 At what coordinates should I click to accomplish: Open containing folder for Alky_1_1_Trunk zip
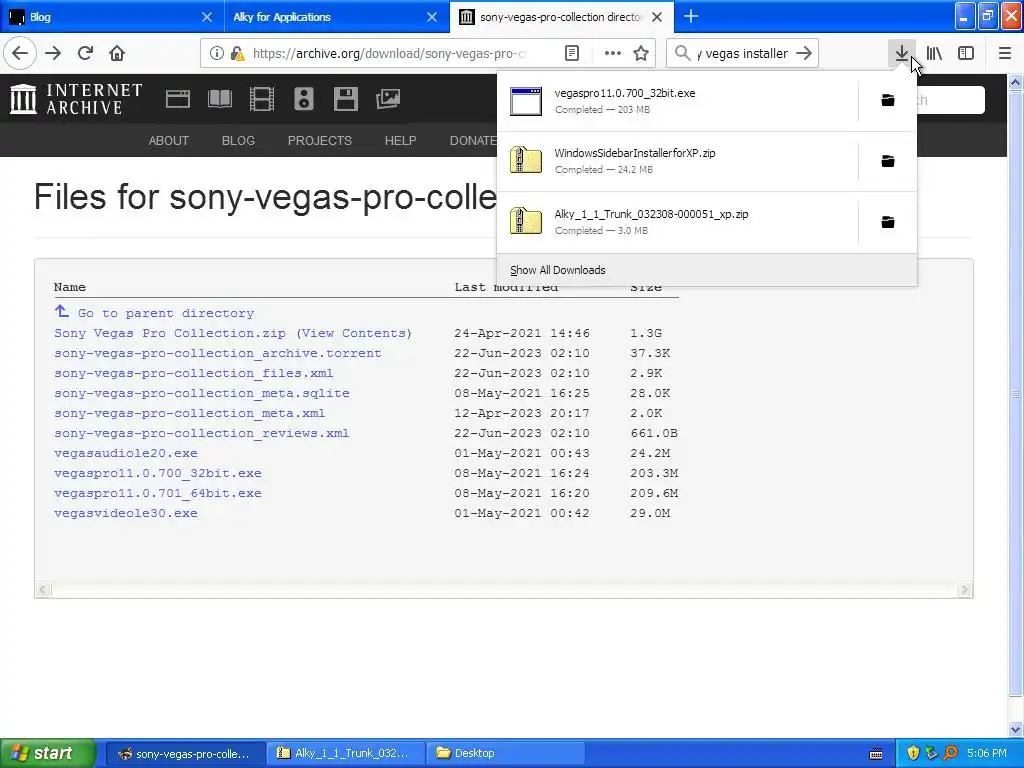click(x=888, y=222)
